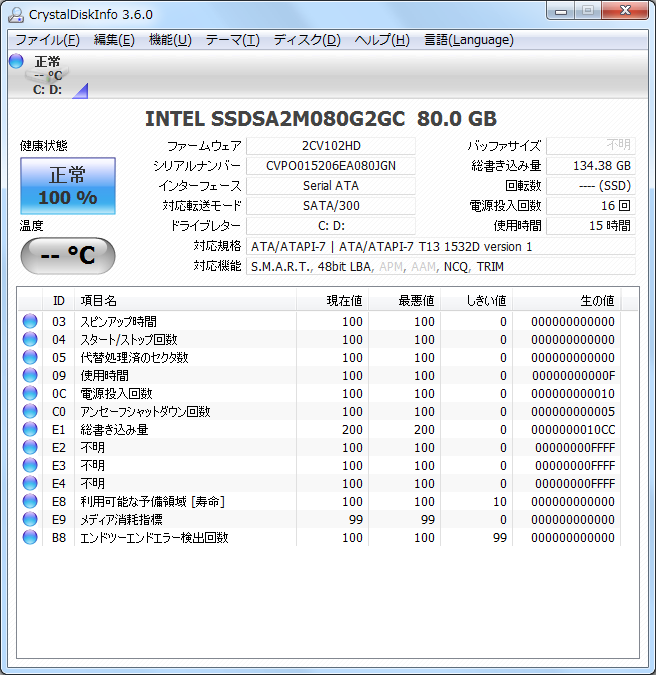
Task: Click the blue status orb for スピンアップ時間
Action: (x=30, y=321)
